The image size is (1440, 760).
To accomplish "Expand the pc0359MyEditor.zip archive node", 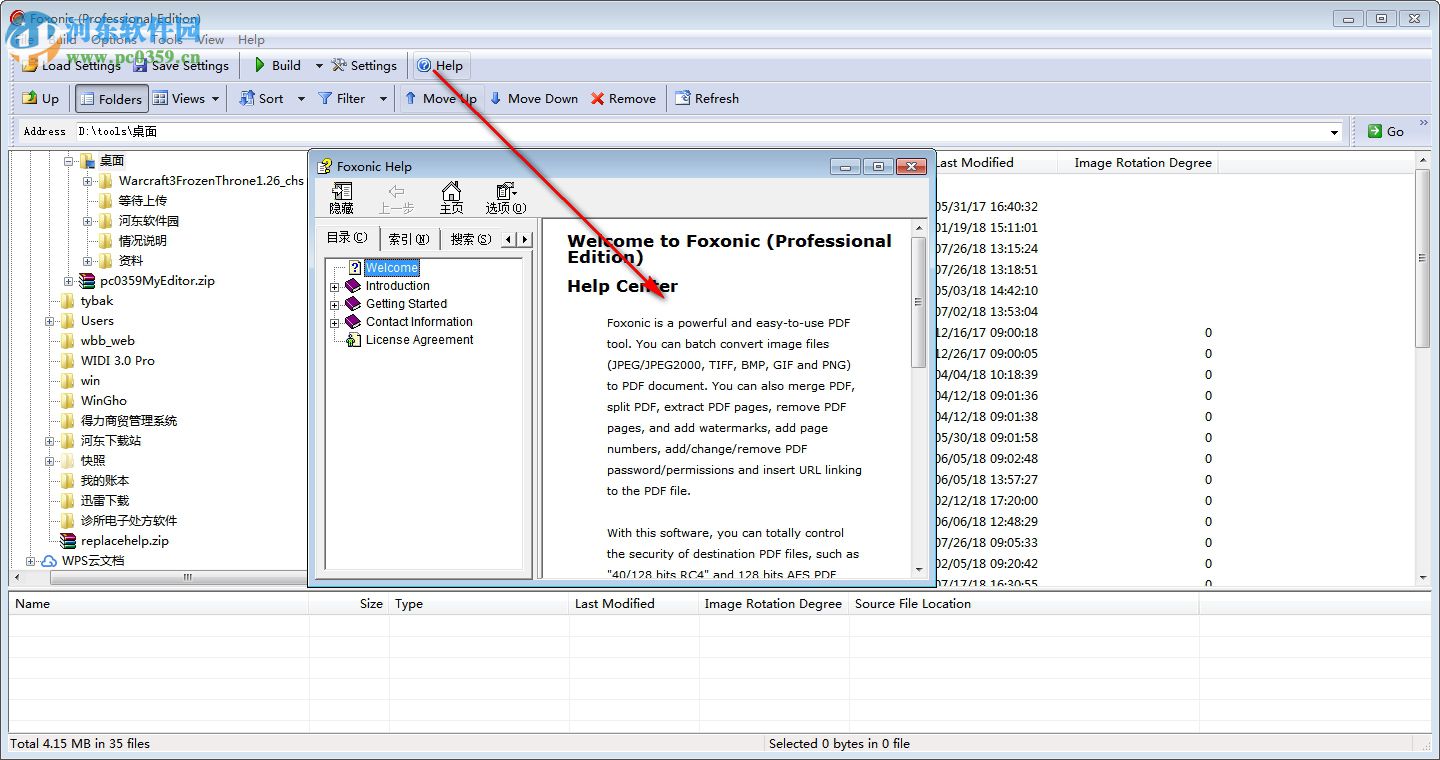I will coord(69,281).
